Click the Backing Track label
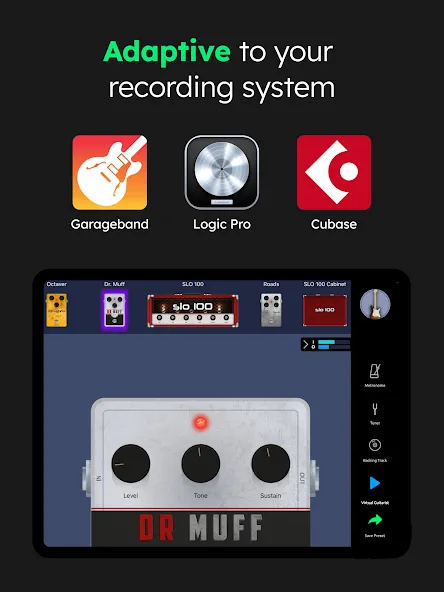Image resolution: width=444 pixels, height=592 pixels. click(x=375, y=461)
